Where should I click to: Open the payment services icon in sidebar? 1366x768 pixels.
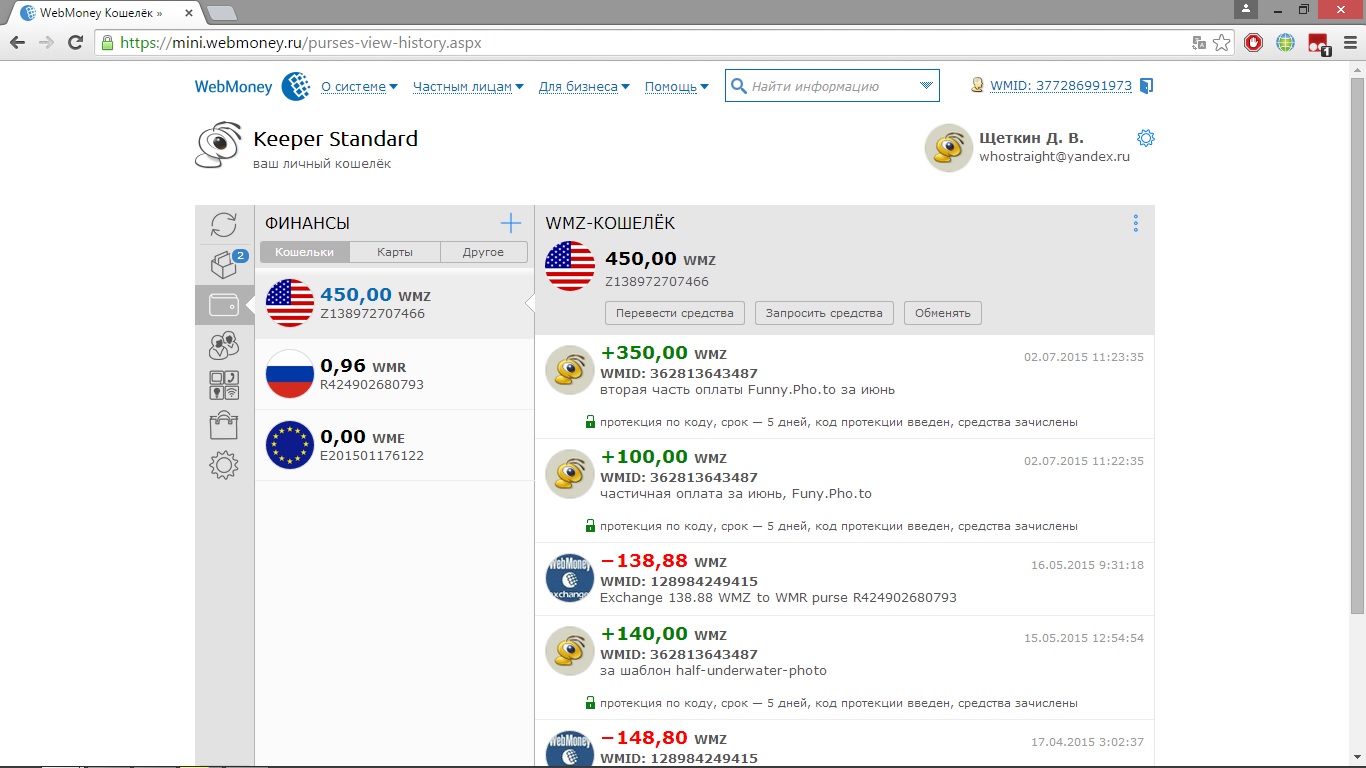pyautogui.click(x=224, y=385)
